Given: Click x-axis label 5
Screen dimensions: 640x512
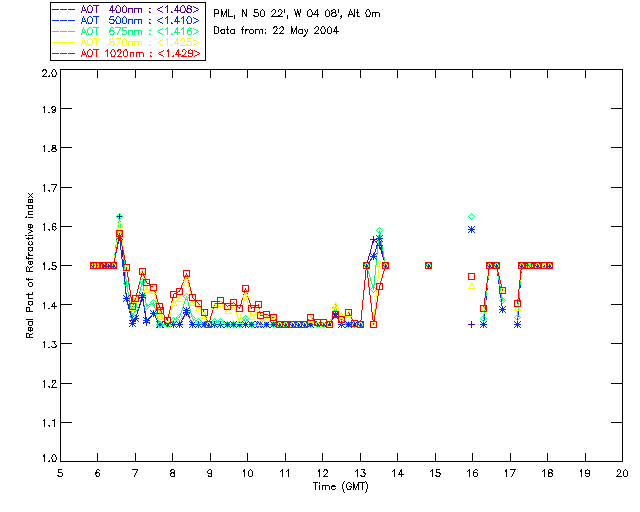Looking at the screenshot, I should pos(60,473).
